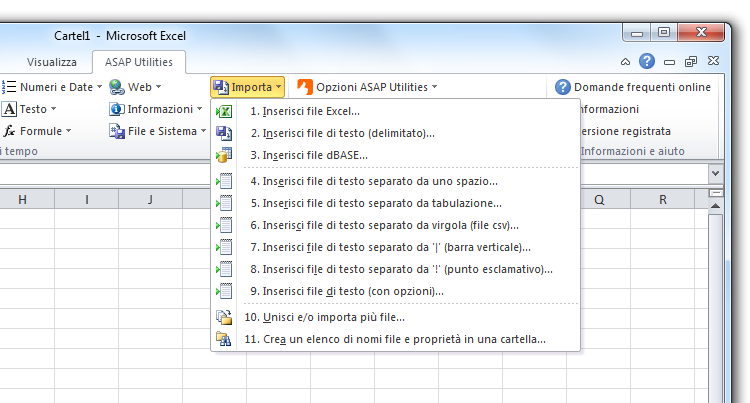Click the vertical scrollbar up arrow

[x=716, y=206]
